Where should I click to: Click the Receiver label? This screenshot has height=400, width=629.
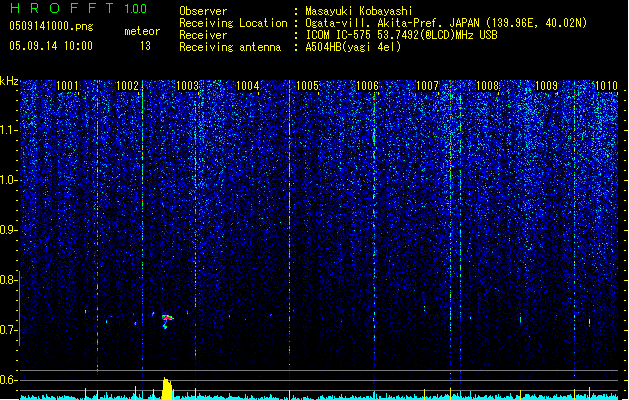click(x=203, y=35)
